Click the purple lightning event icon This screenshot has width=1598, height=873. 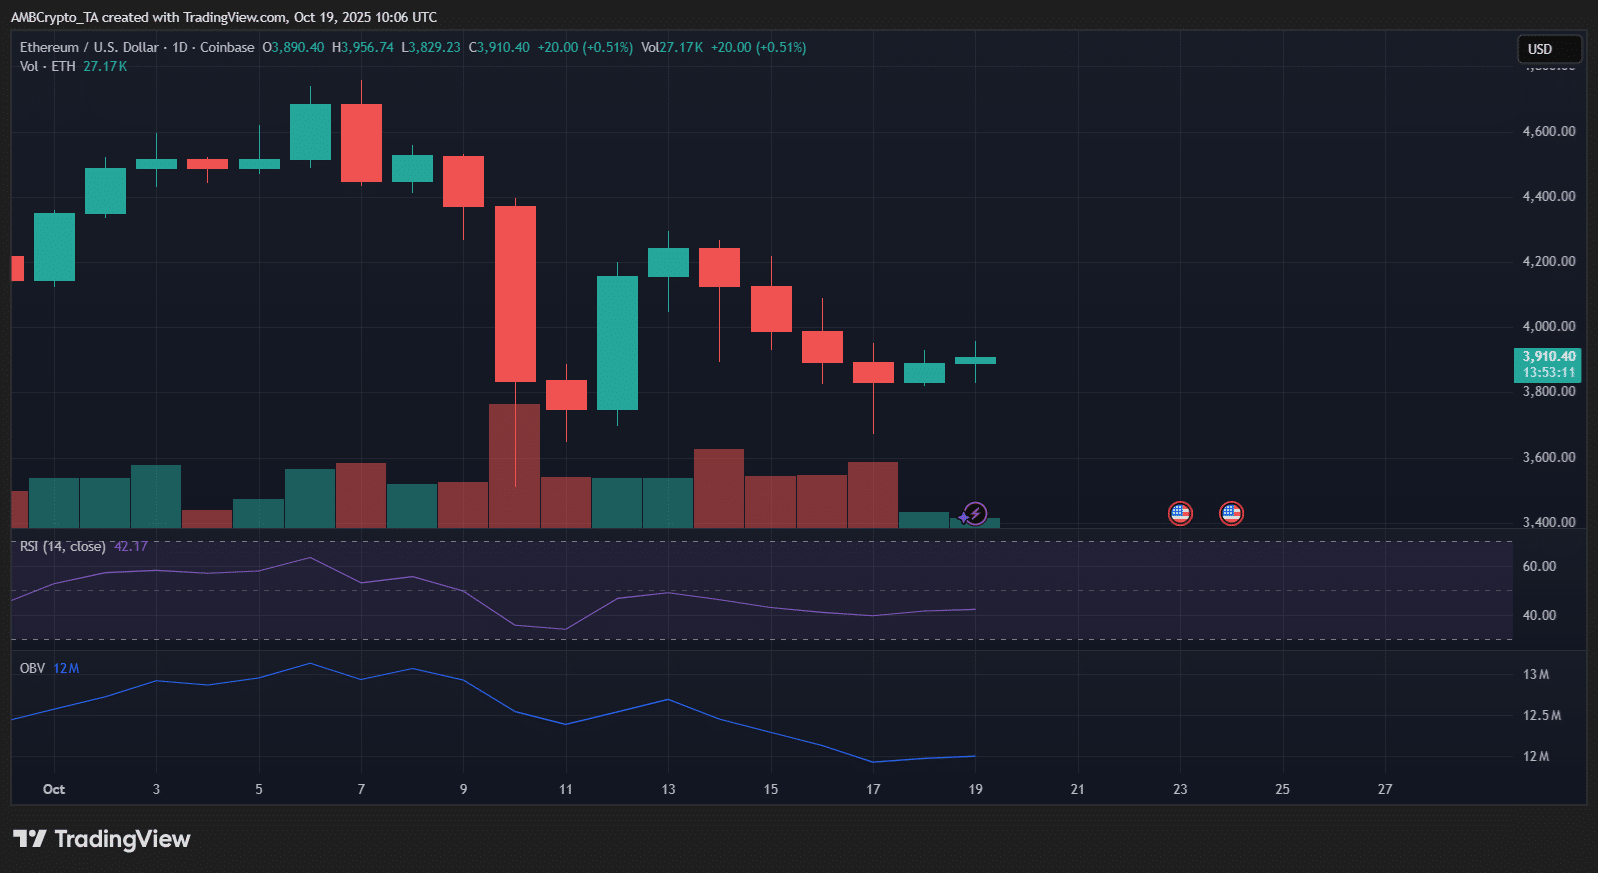coord(974,514)
